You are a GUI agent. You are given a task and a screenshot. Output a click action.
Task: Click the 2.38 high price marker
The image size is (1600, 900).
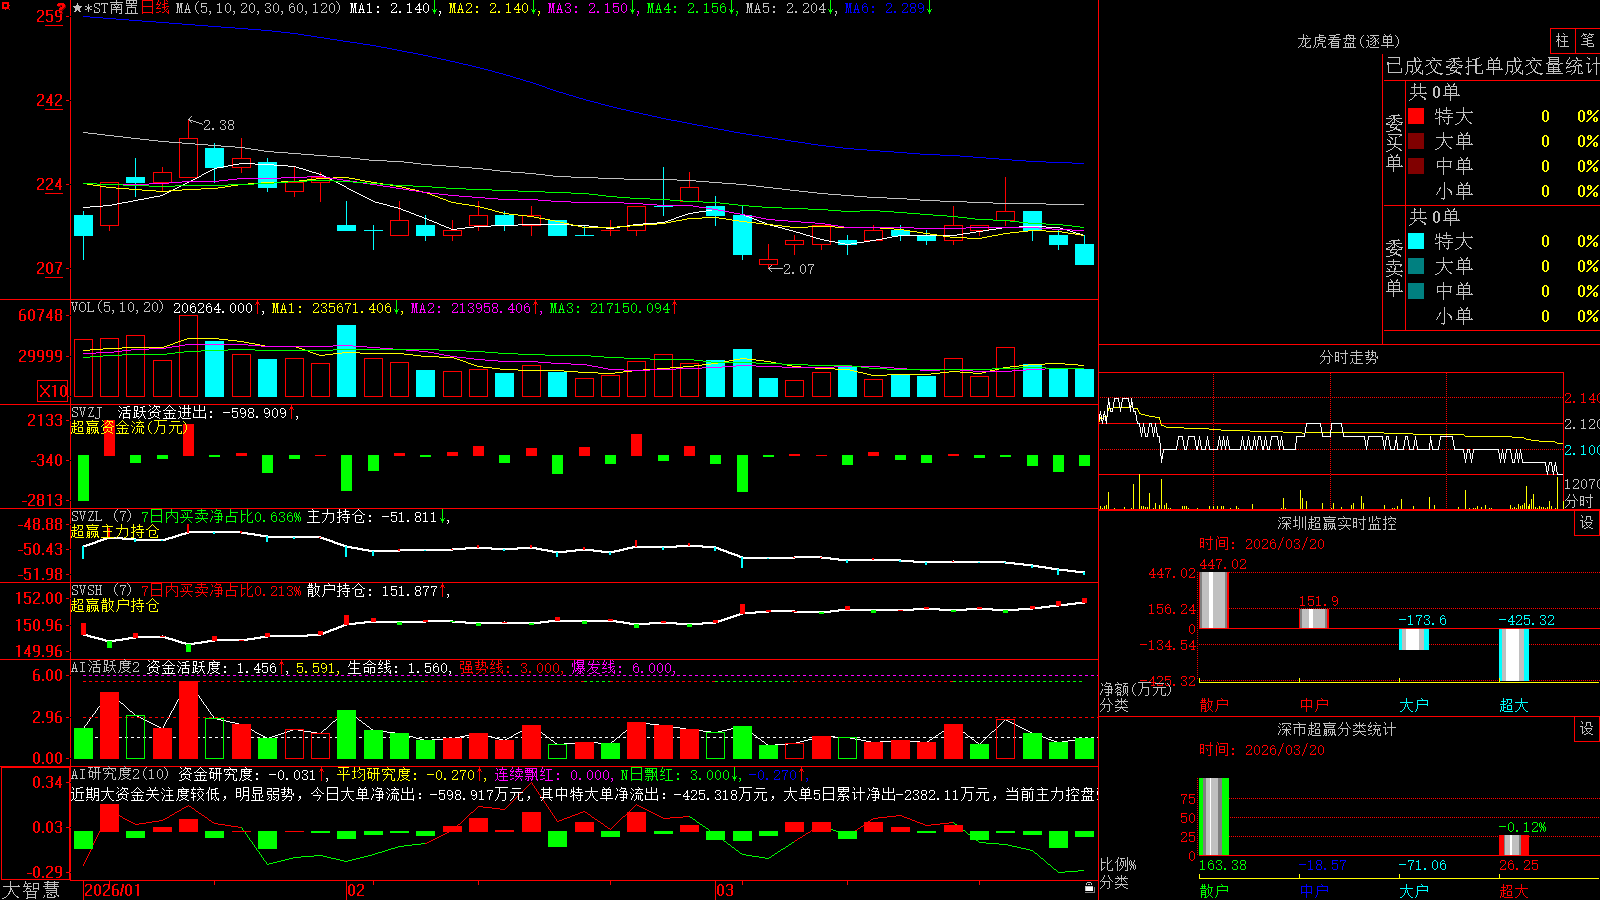218,125
